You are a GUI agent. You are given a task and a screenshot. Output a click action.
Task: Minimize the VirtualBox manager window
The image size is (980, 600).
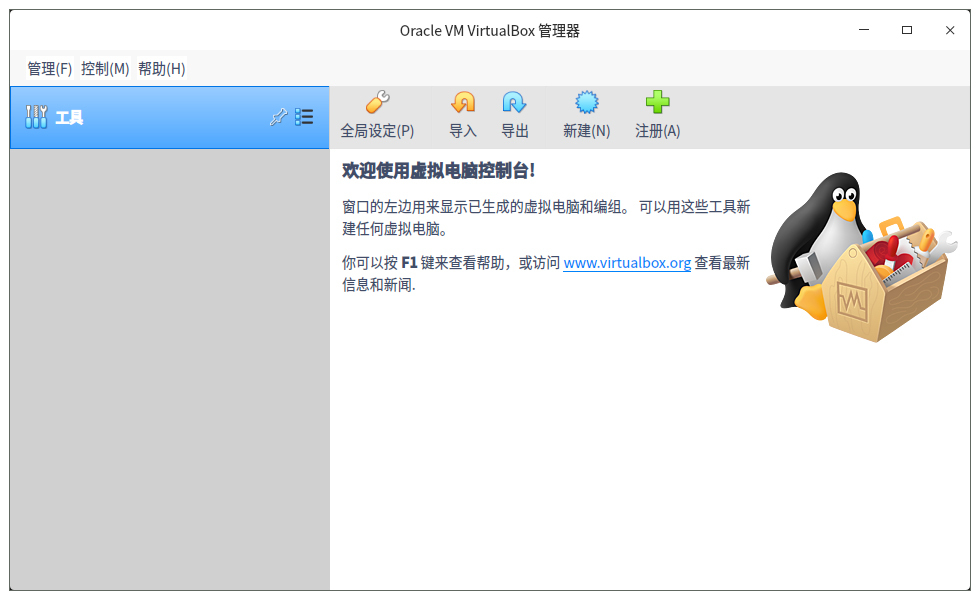tap(864, 30)
